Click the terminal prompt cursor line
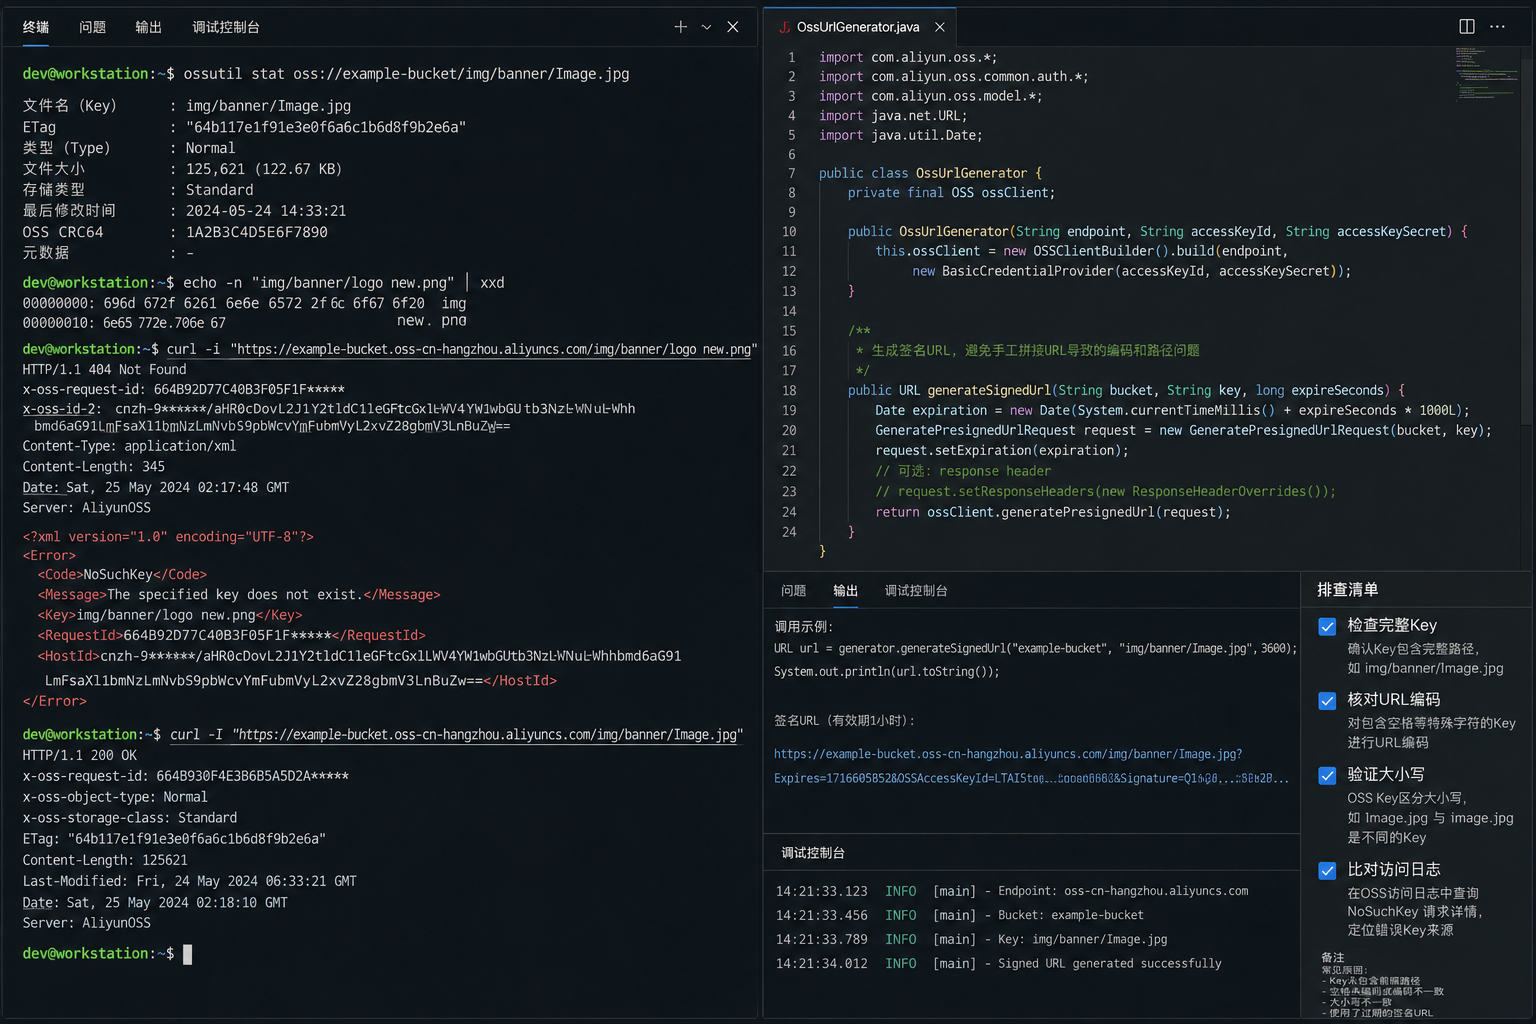The image size is (1536, 1024). tap(107, 954)
